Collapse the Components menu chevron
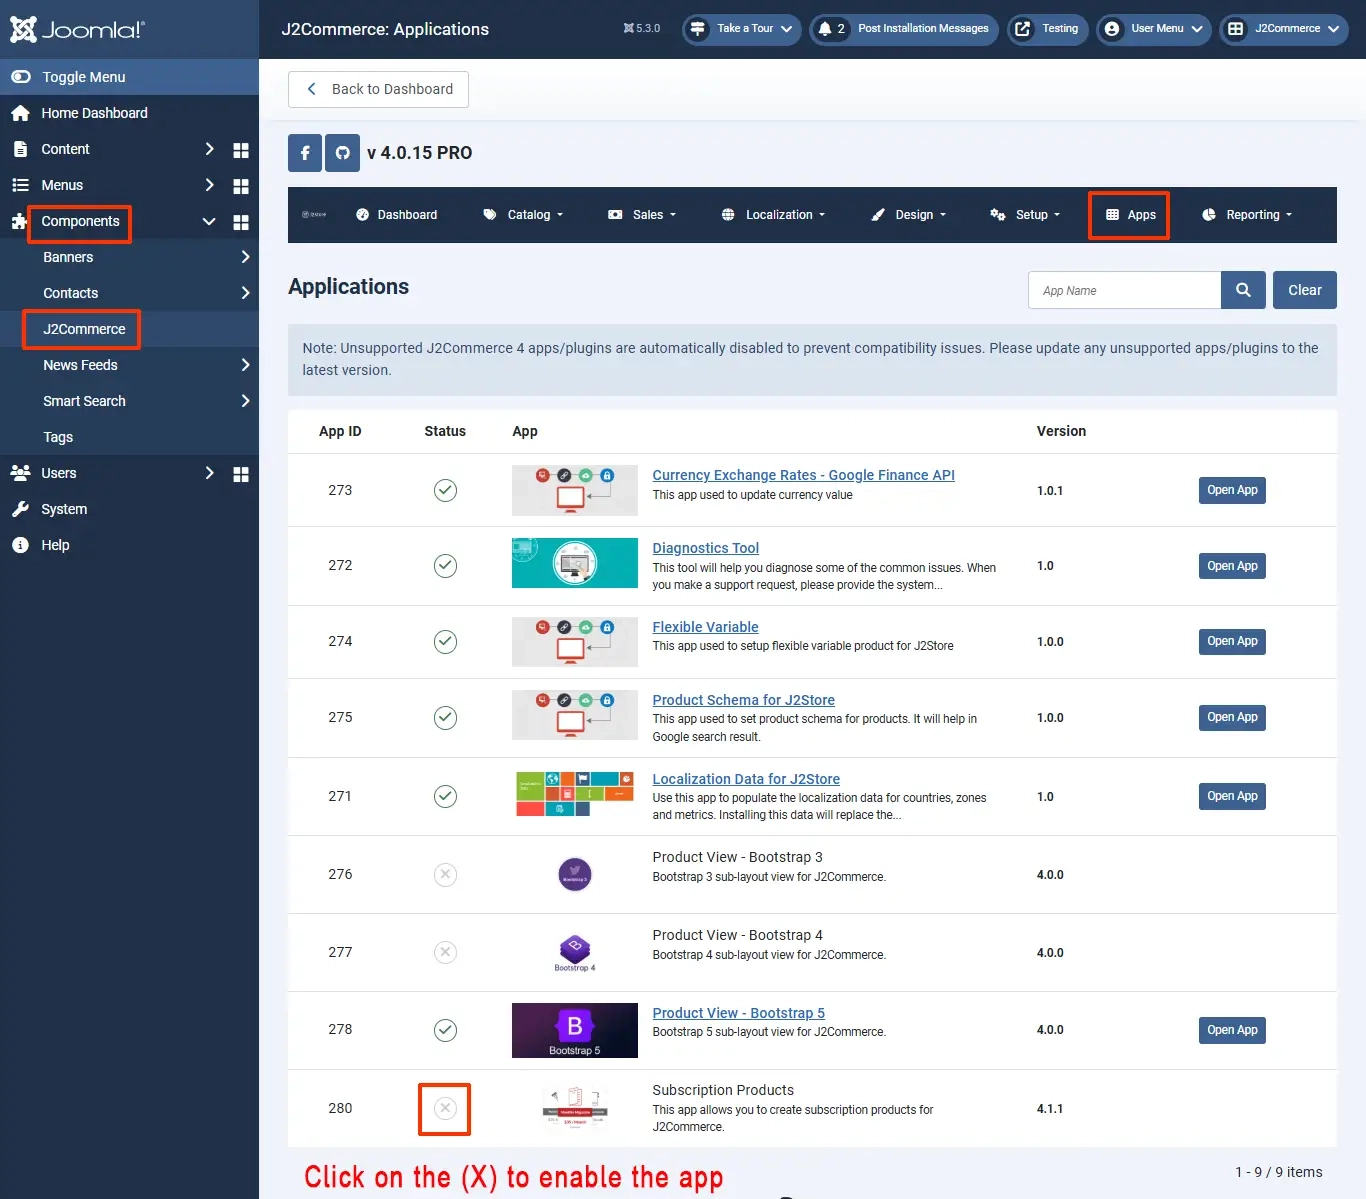This screenshot has width=1366, height=1199. (209, 221)
